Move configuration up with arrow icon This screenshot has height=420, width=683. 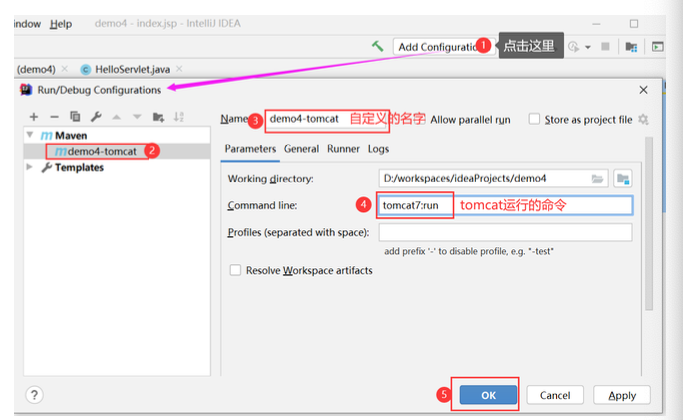pyautogui.click(x=116, y=117)
